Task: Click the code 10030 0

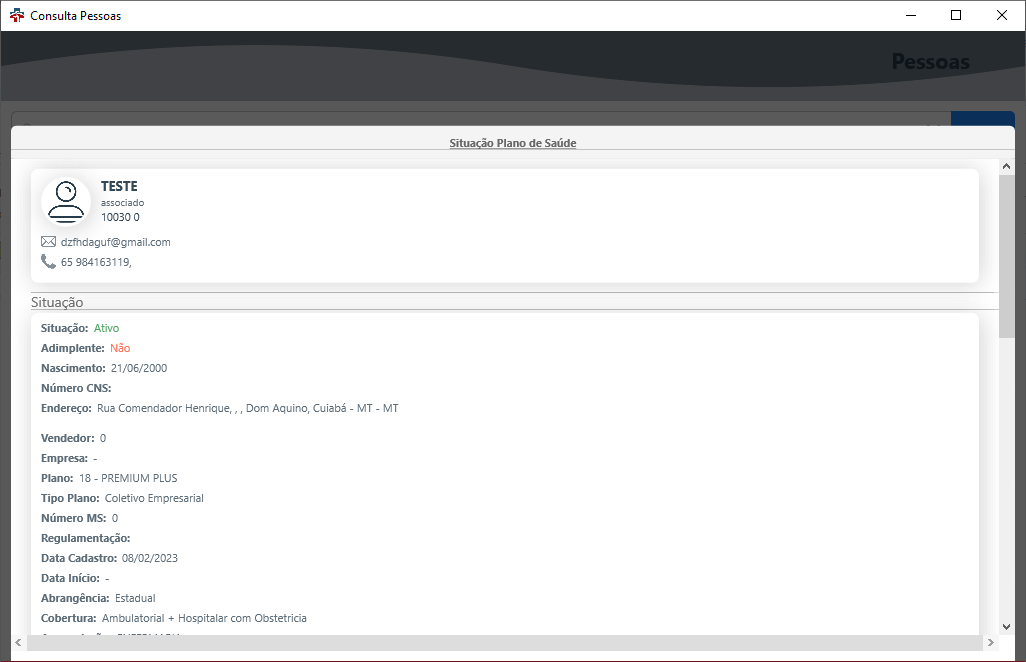Action: [120, 217]
